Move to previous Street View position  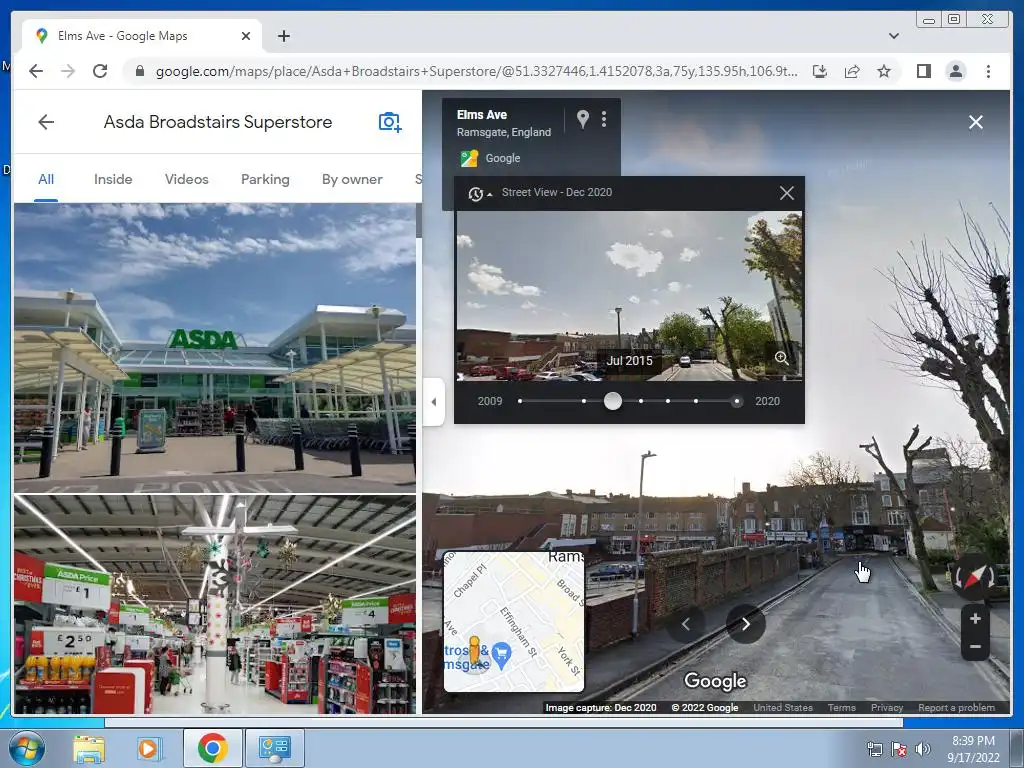pos(685,624)
